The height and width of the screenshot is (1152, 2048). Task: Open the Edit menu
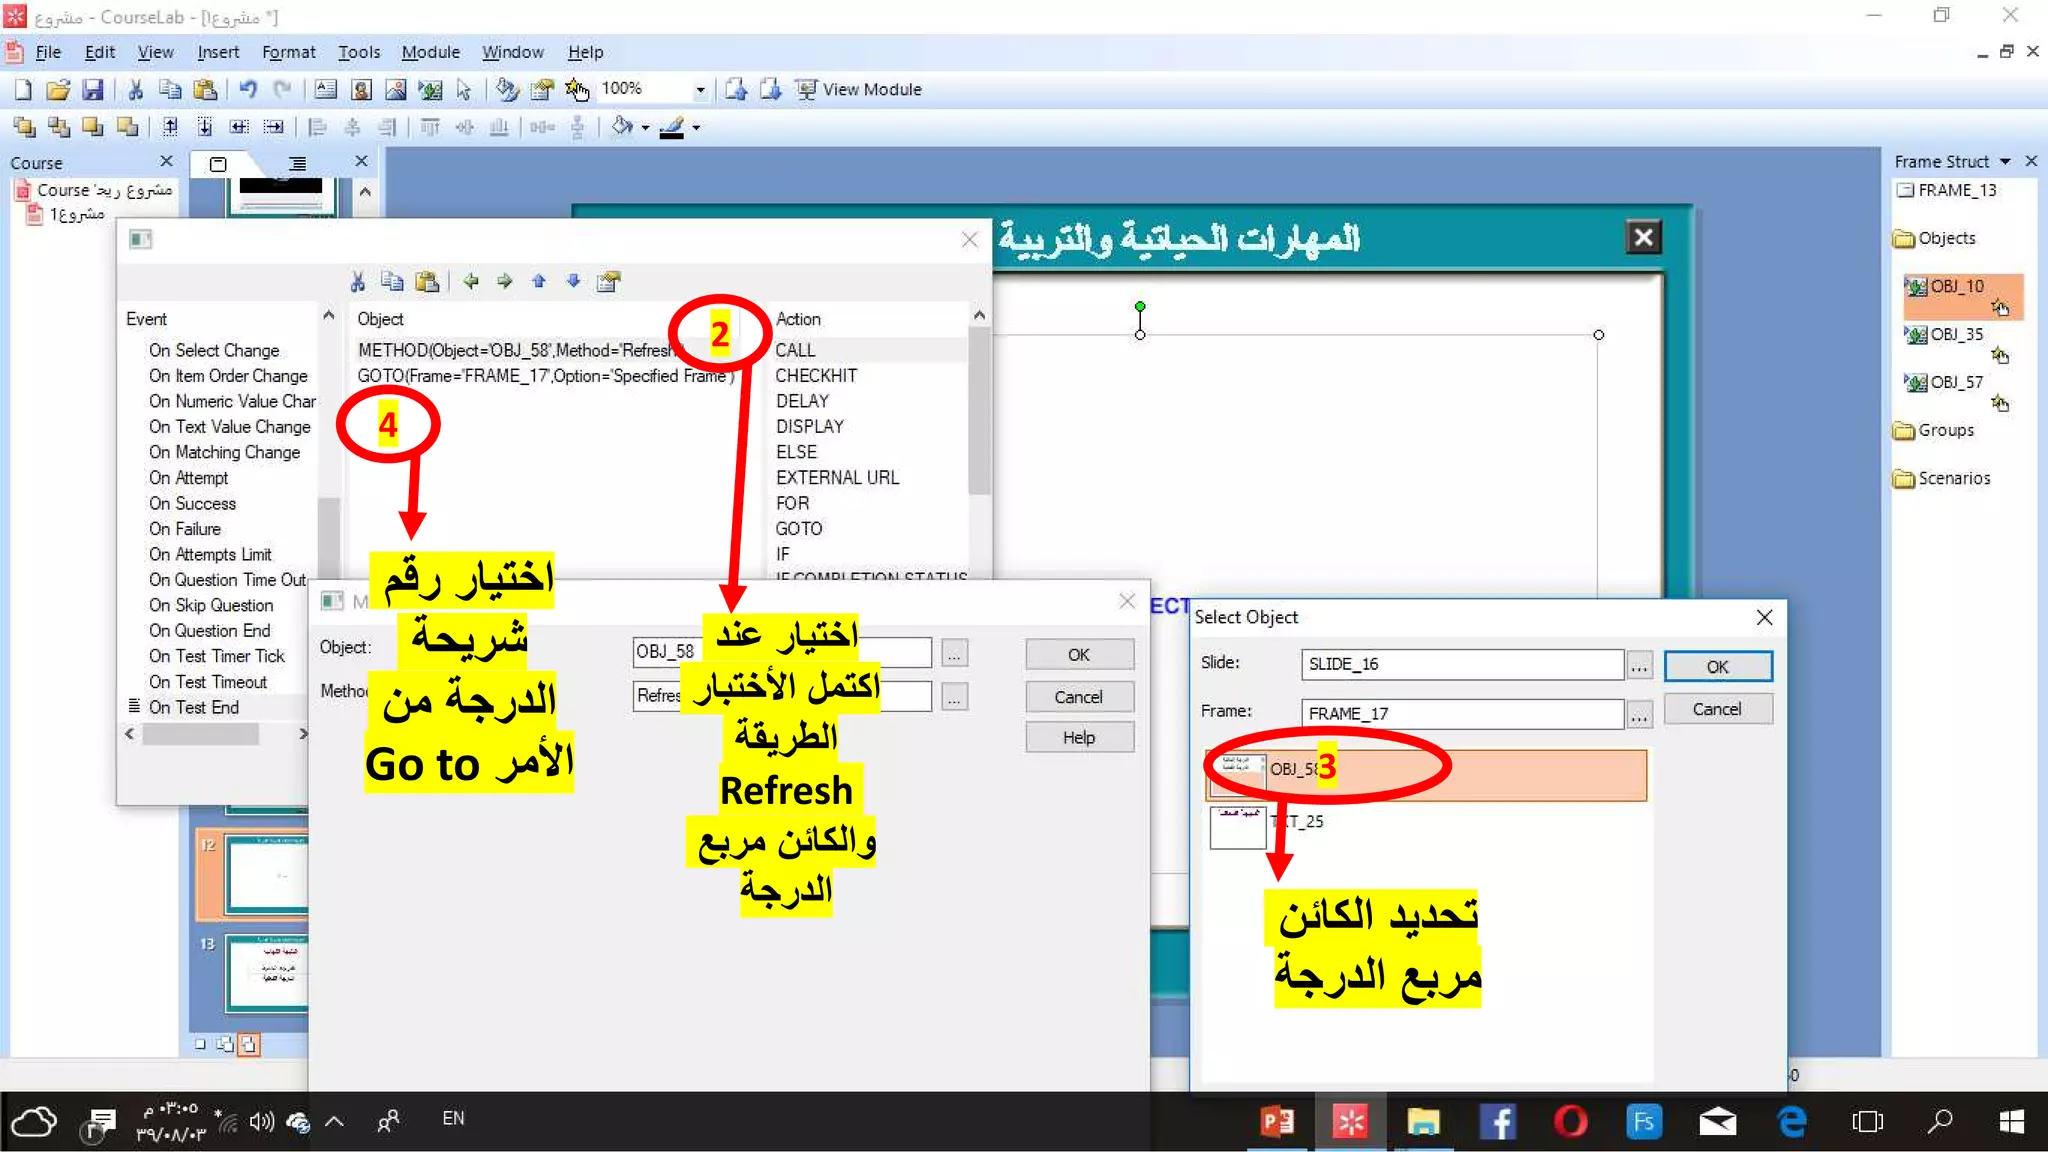point(99,52)
